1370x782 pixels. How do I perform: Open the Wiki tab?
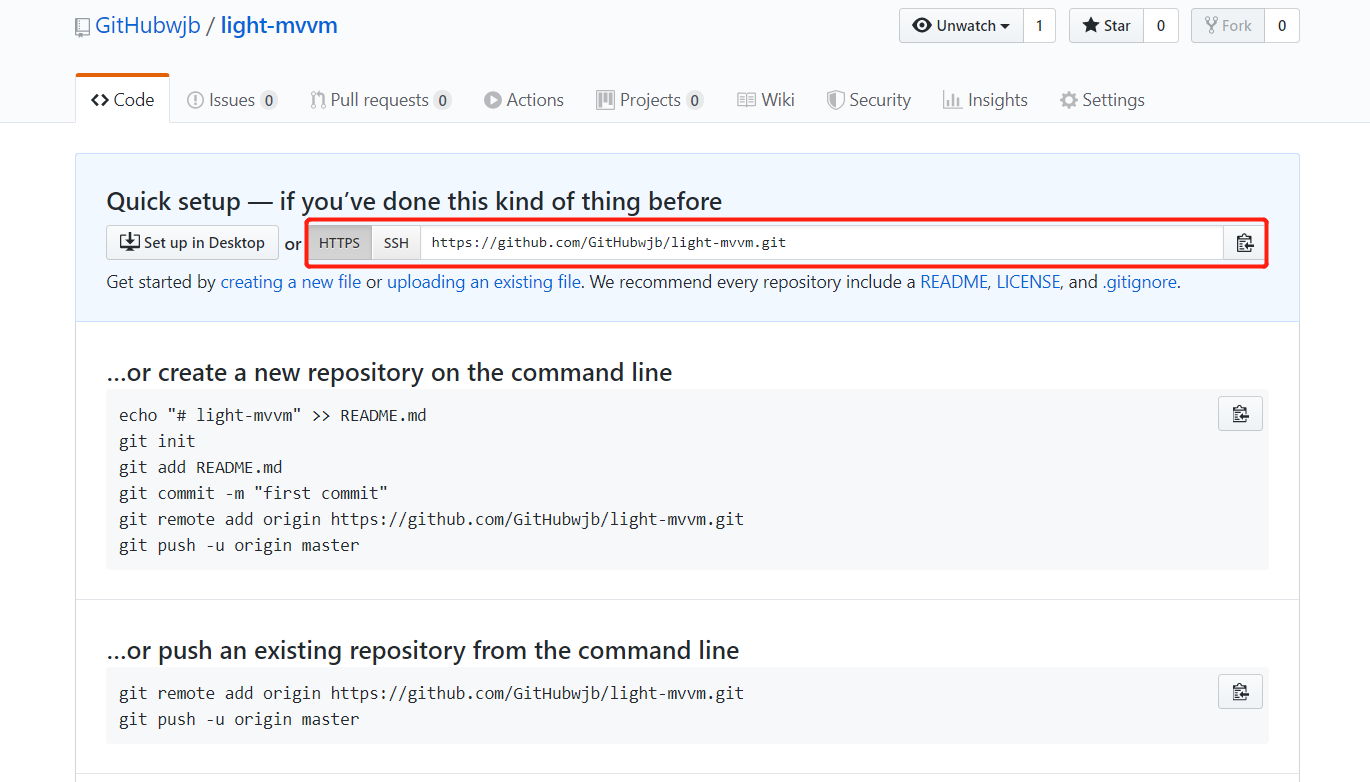pos(766,100)
